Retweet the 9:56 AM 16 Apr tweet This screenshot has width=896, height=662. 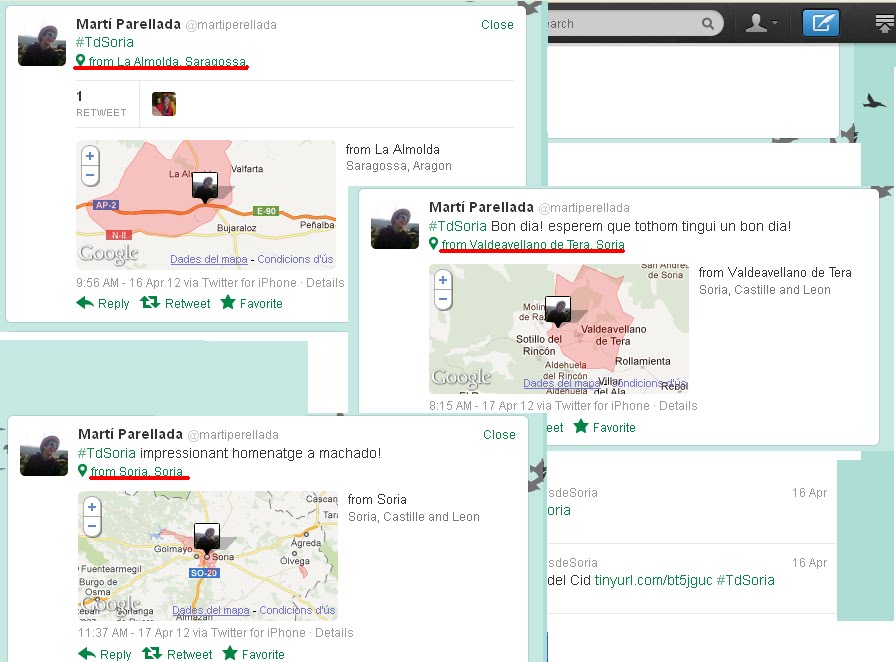pos(175,303)
